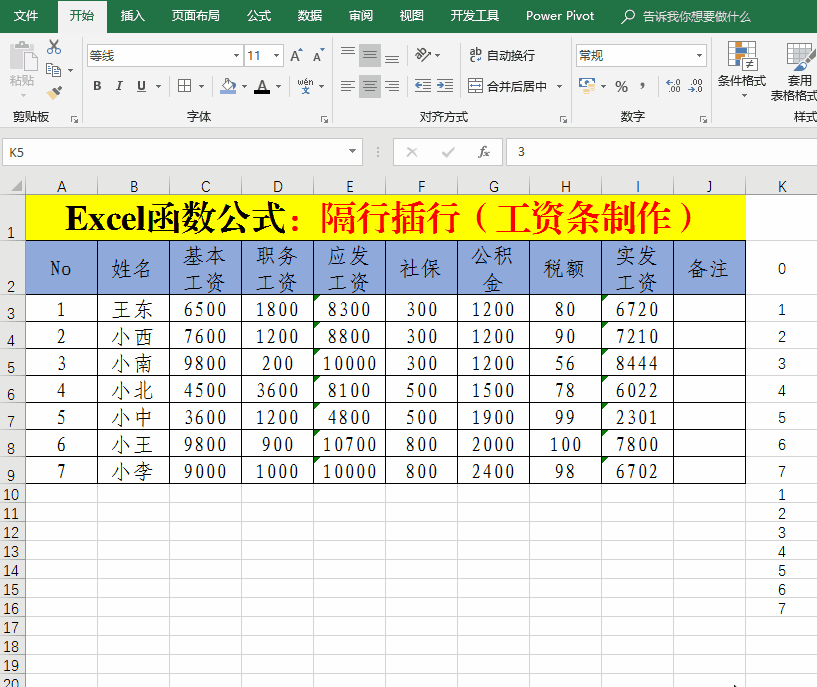Click the Percent Style icon
Viewport: 817px width, 687px height.
point(622,87)
